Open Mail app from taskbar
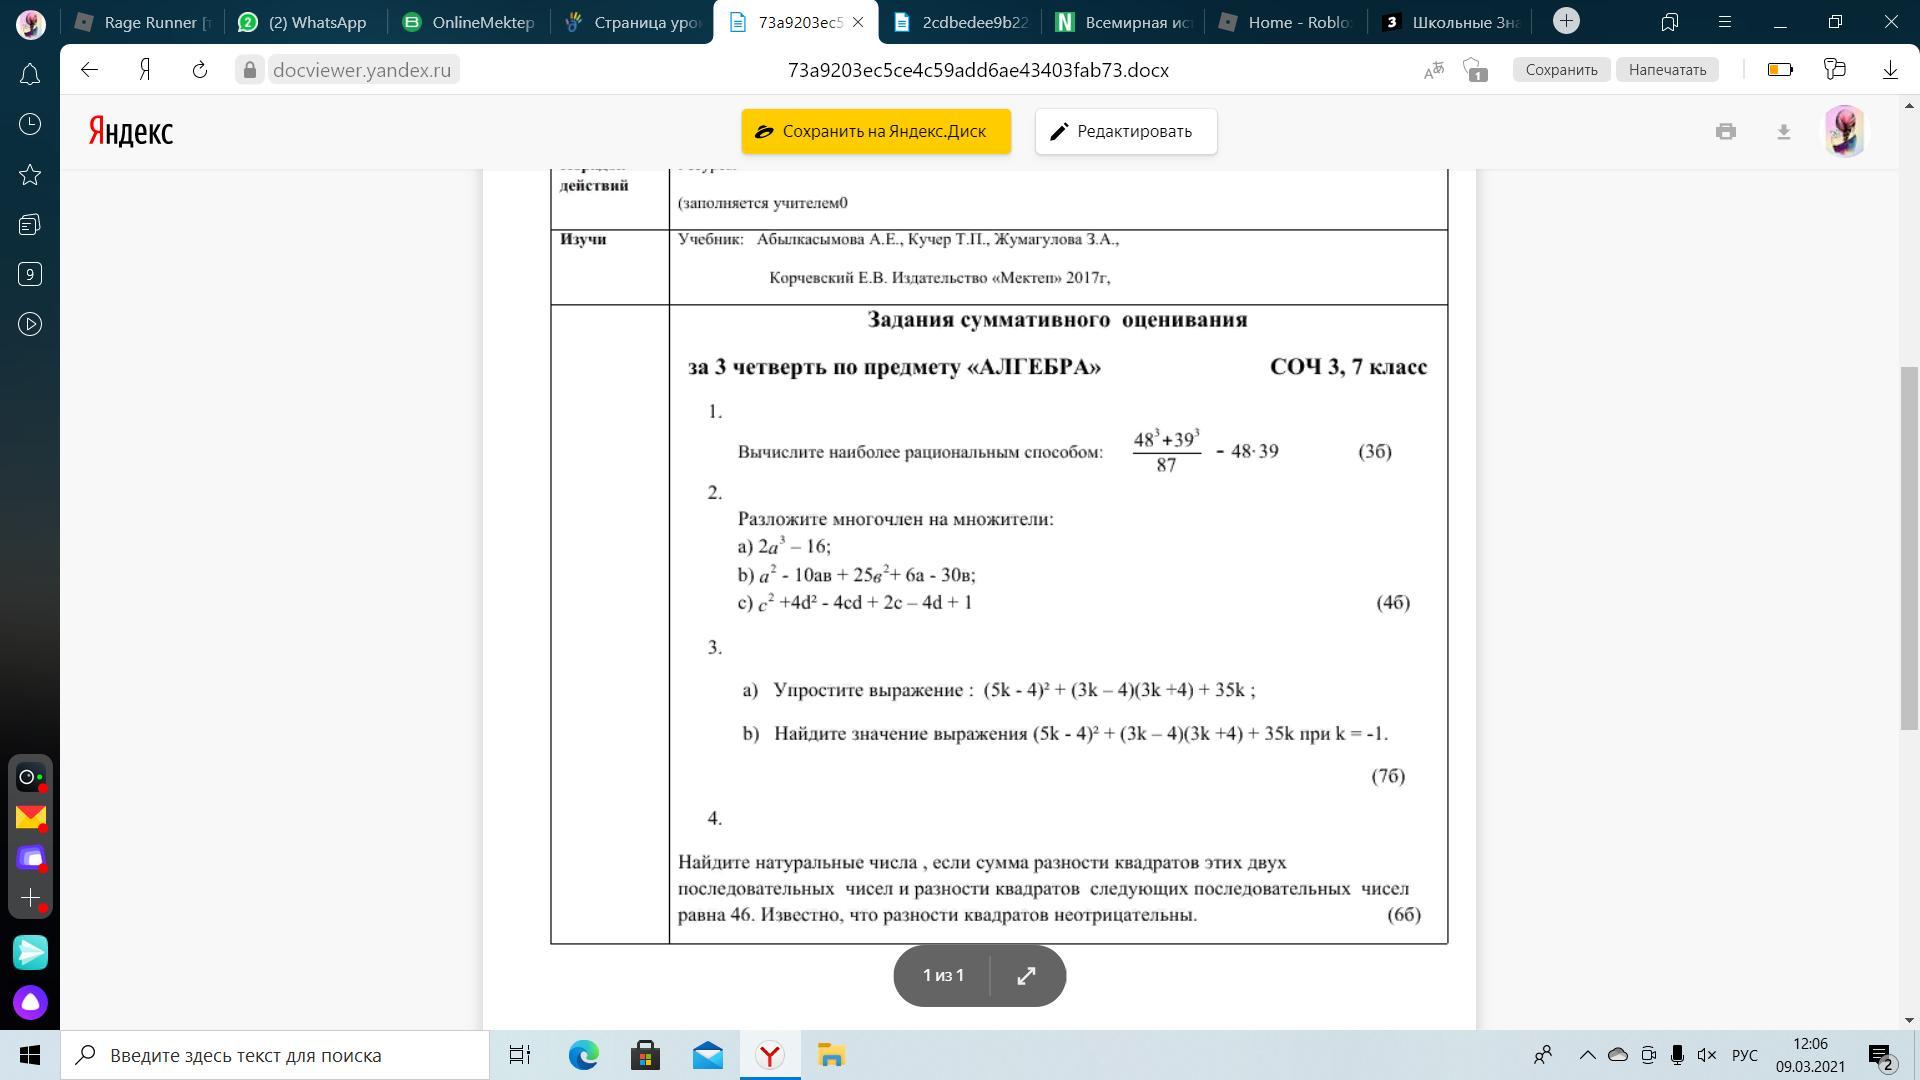 707,1055
